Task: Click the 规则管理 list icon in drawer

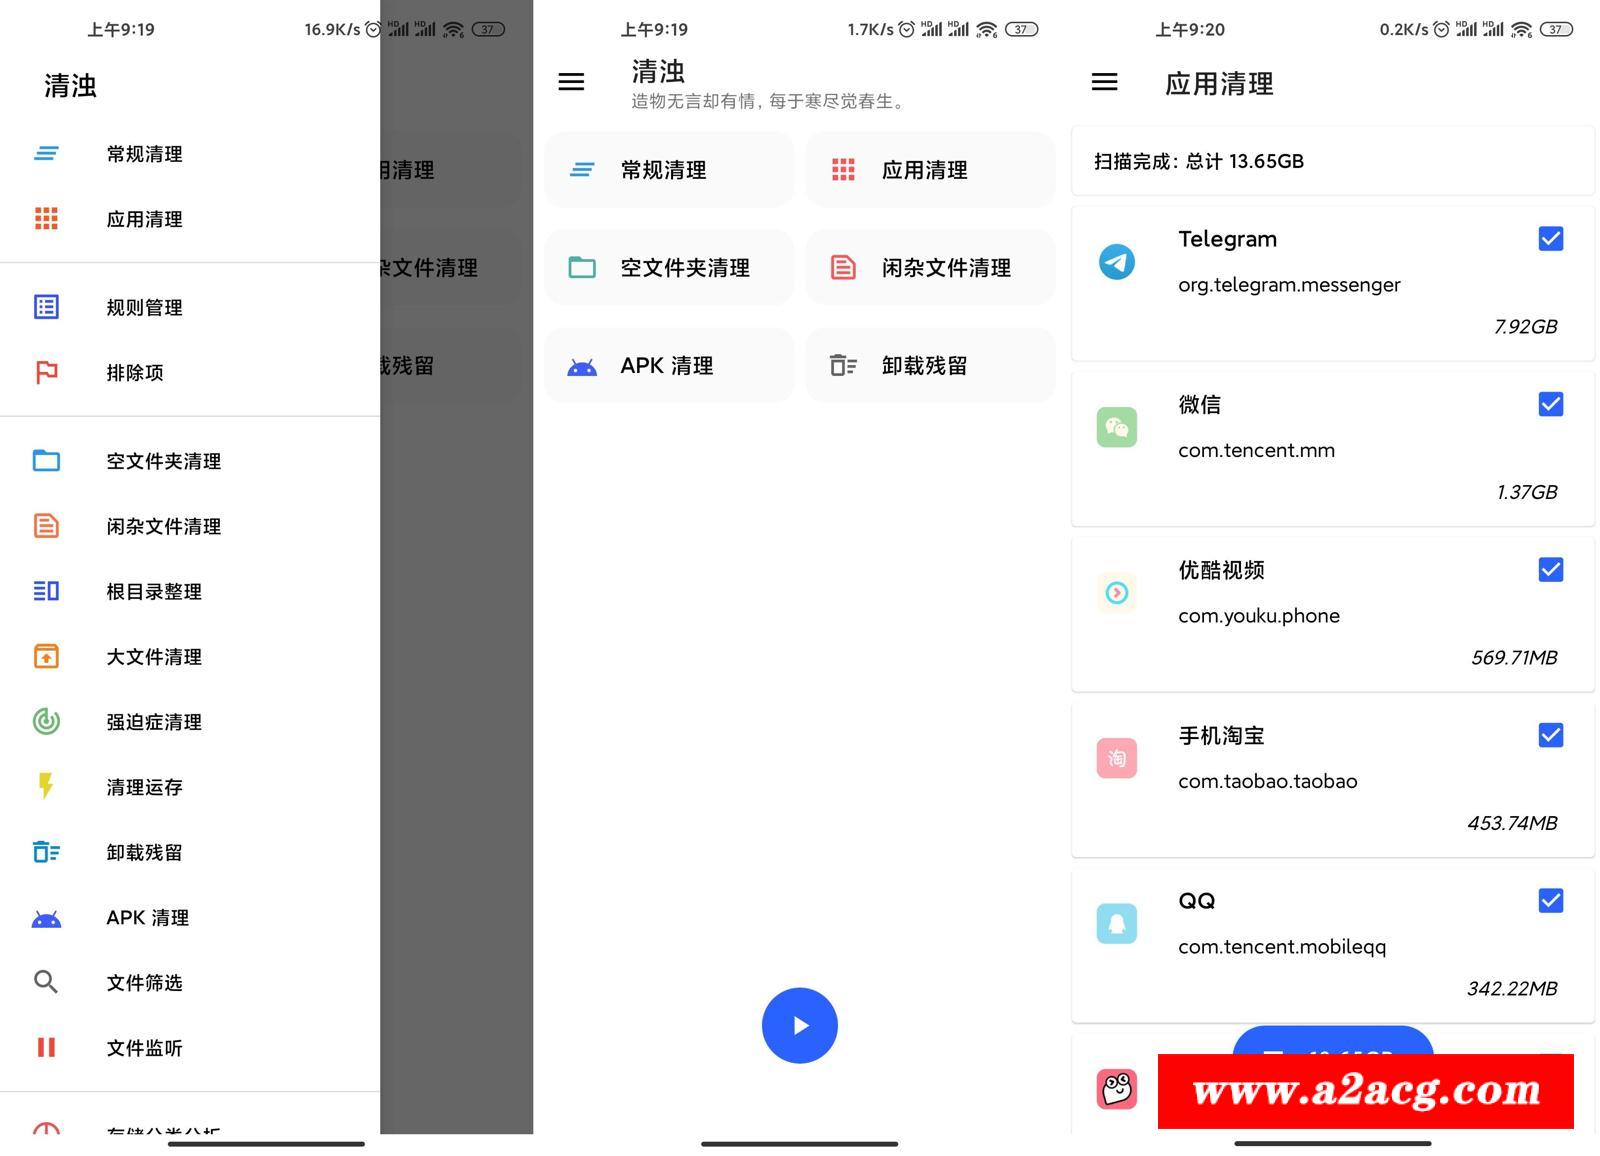Action: [46, 307]
